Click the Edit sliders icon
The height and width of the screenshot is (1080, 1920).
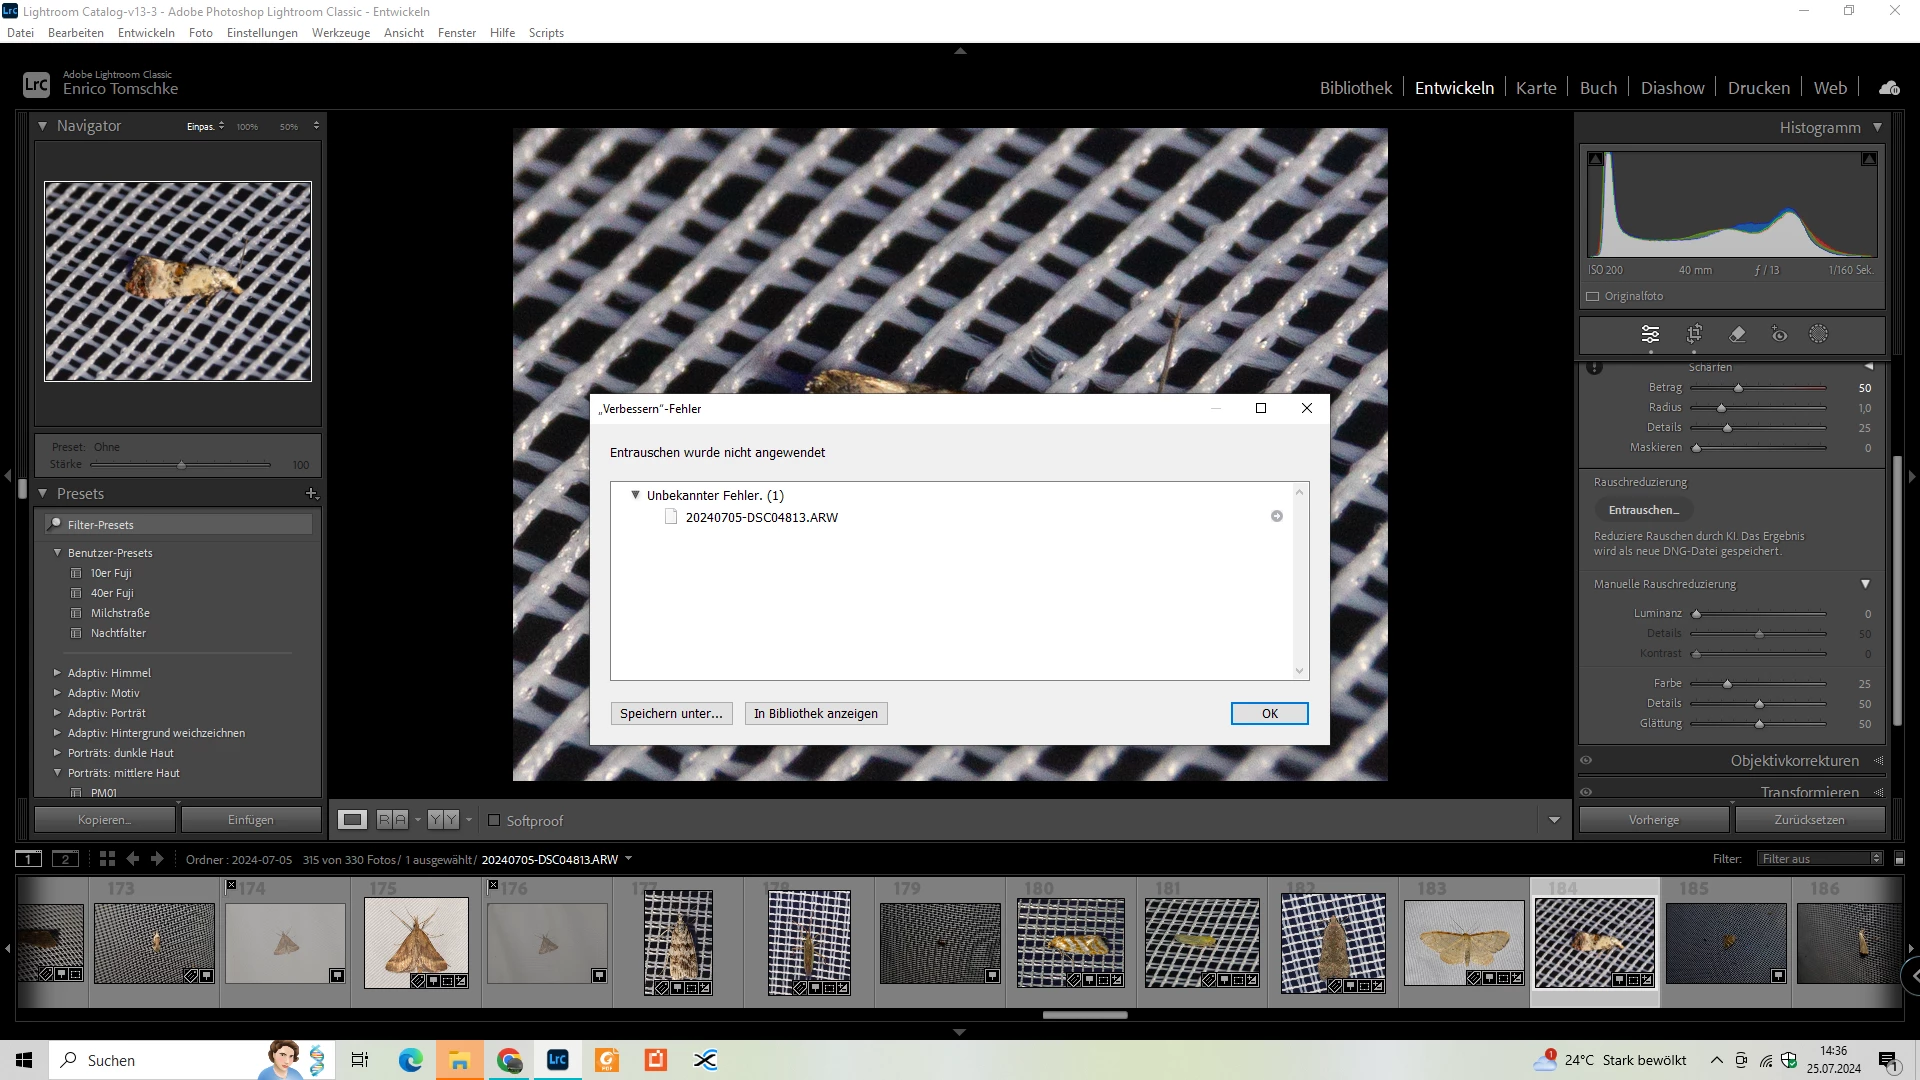[1650, 334]
